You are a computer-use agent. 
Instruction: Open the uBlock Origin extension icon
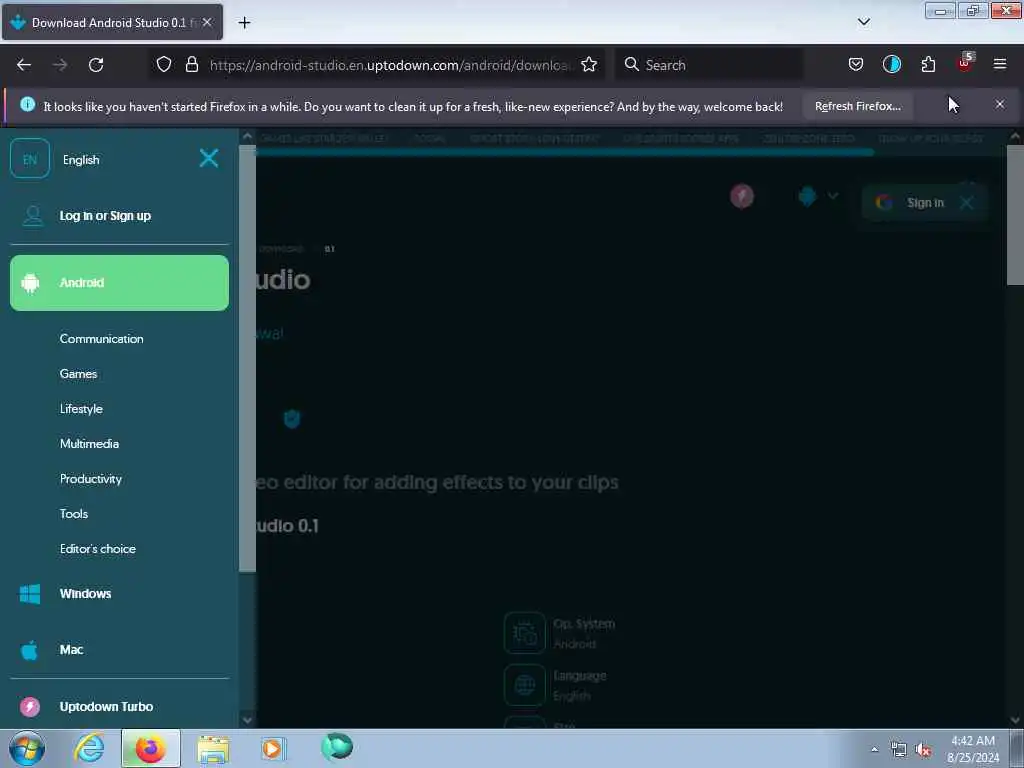coord(965,63)
